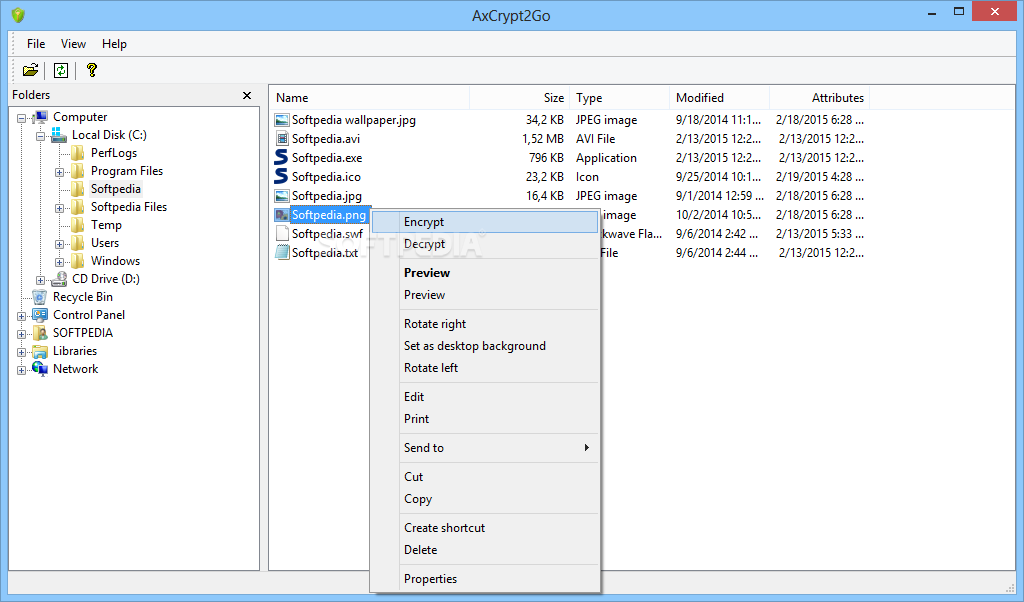Viewport: 1024px width, 602px height.
Task: Click the Softpedia.swf file icon
Action: tap(281, 234)
